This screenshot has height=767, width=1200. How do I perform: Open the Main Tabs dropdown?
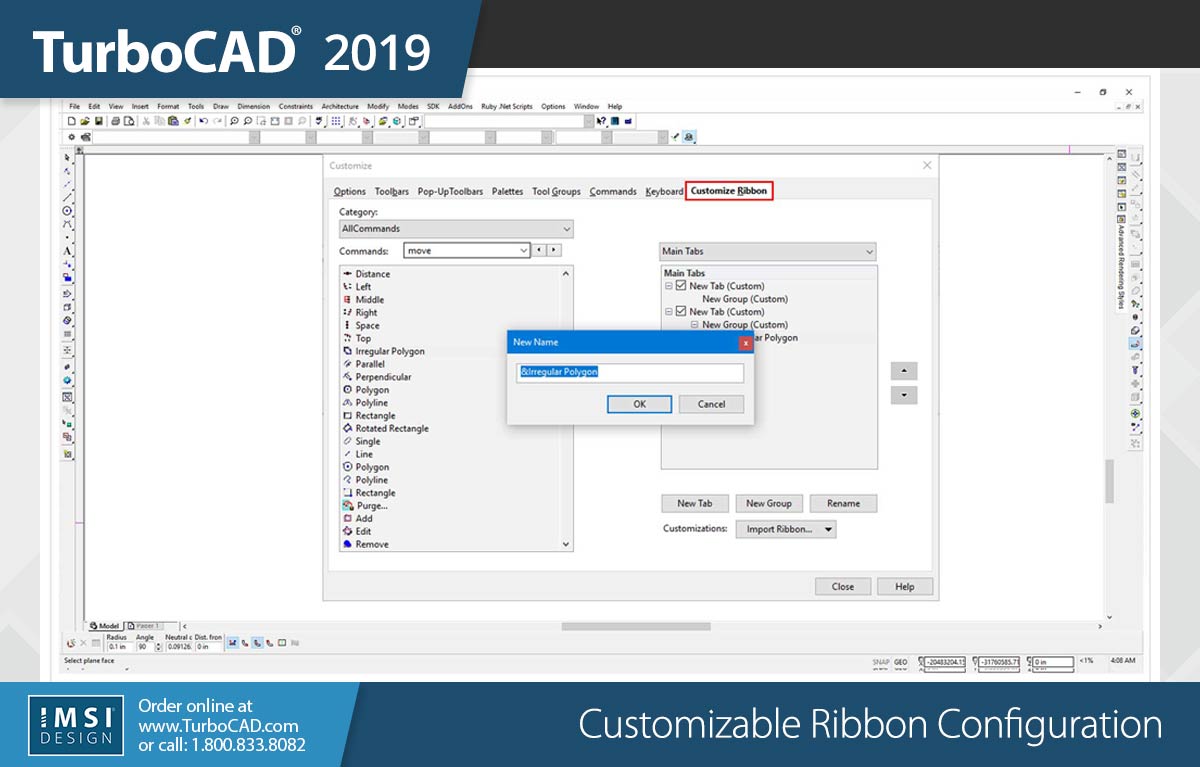point(768,251)
